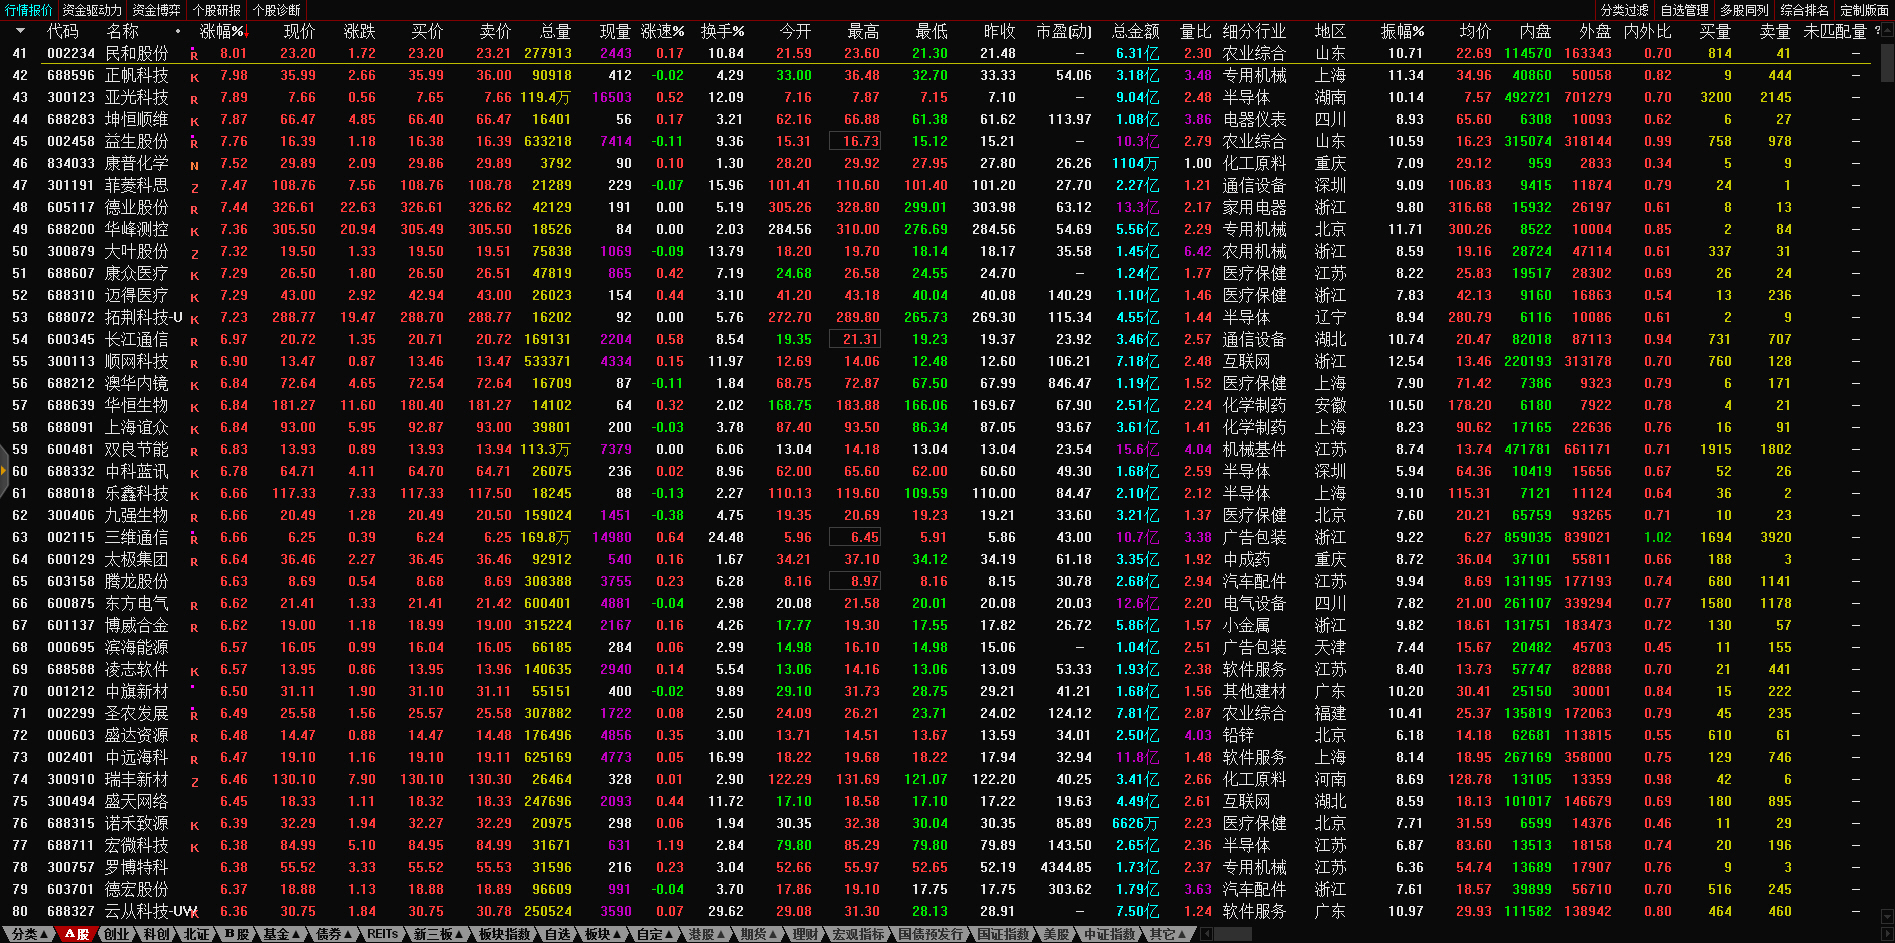Open 自选管理 watchlist manager
This screenshot has width=1895, height=943.
(x=1684, y=10)
